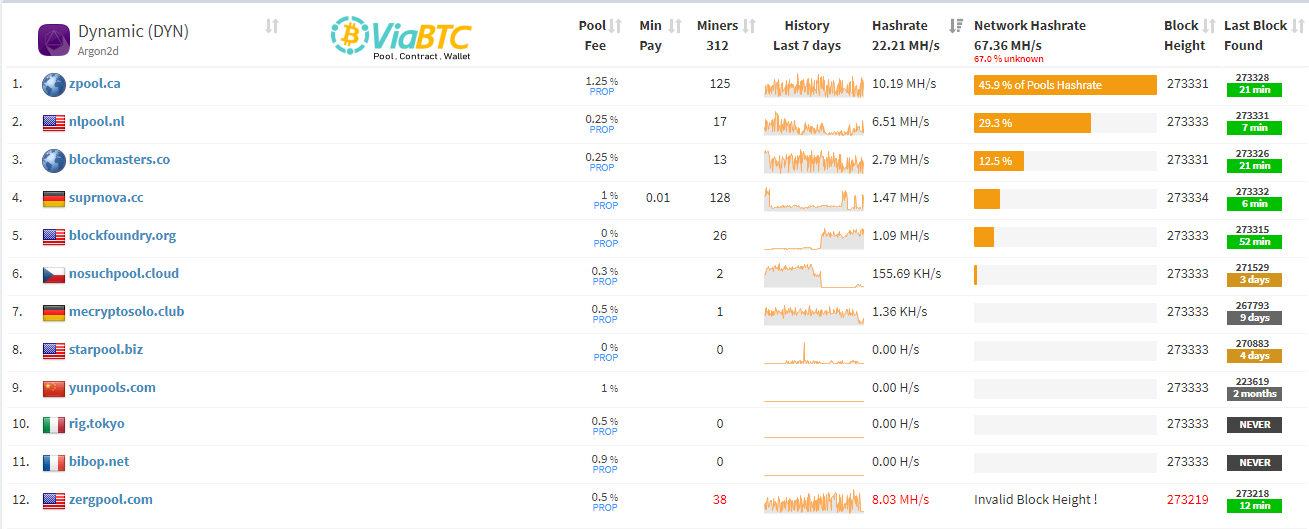This screenshot has height=529, width=1309.
Task: Click zpool.ca 45.9 % hashrate bar
Action: 1065,85
